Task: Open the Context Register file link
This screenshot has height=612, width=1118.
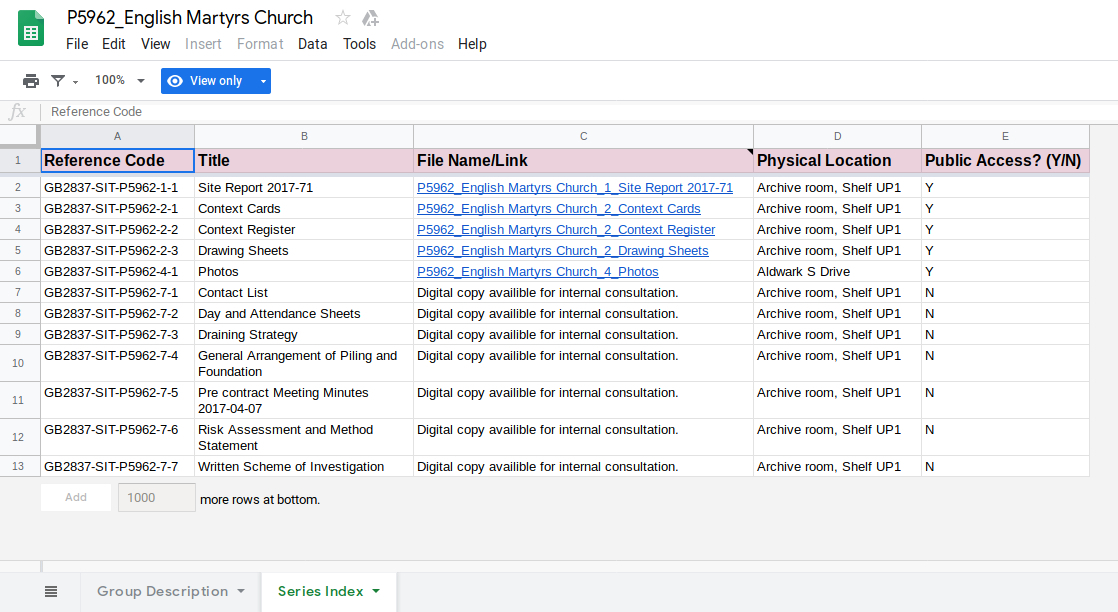Action: click(x=566, y=230)
